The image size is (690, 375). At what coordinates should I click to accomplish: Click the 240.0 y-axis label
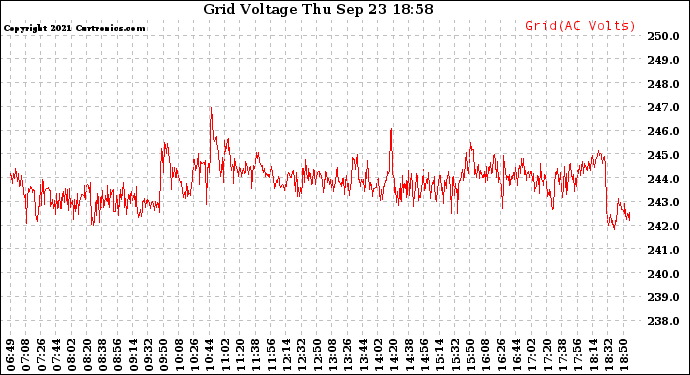tap(663, 274)
